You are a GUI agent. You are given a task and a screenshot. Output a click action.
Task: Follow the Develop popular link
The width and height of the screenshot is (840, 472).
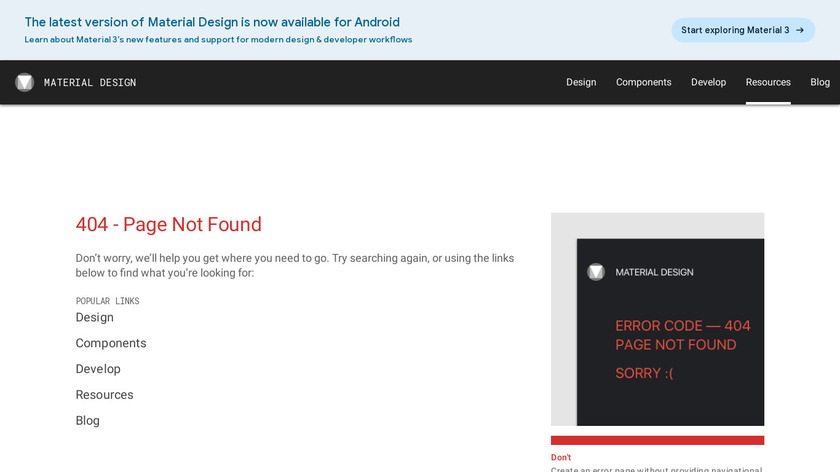[x=98, y=369]
